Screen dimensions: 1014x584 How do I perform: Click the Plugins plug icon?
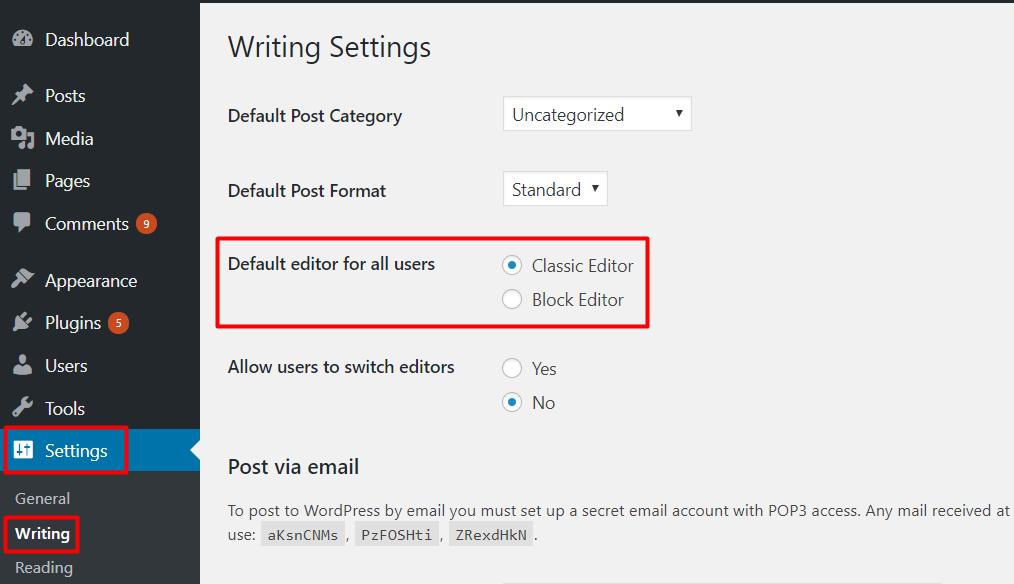click(22, 322)
